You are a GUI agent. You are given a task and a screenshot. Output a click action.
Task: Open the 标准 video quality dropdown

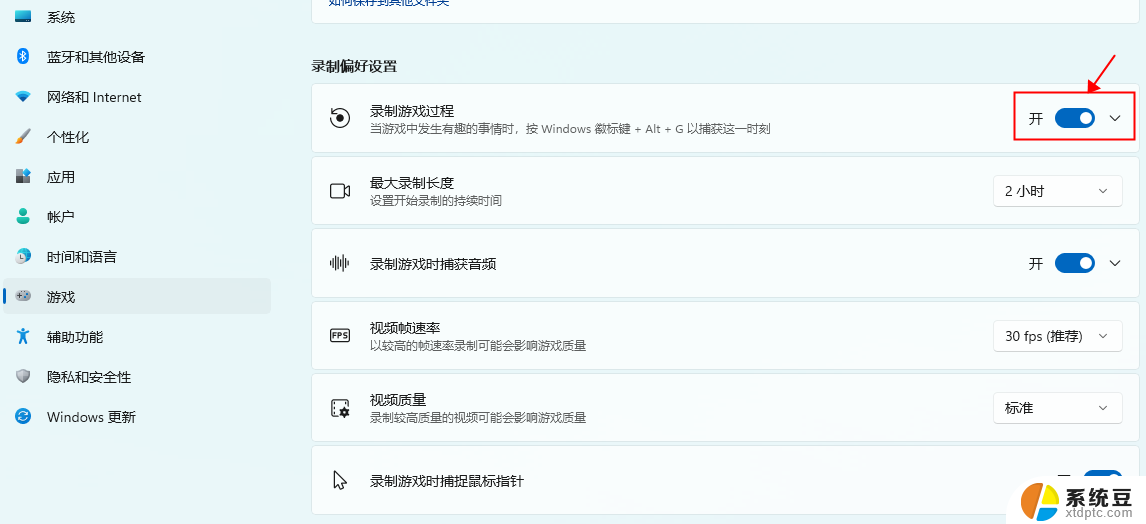point(1058,408)
